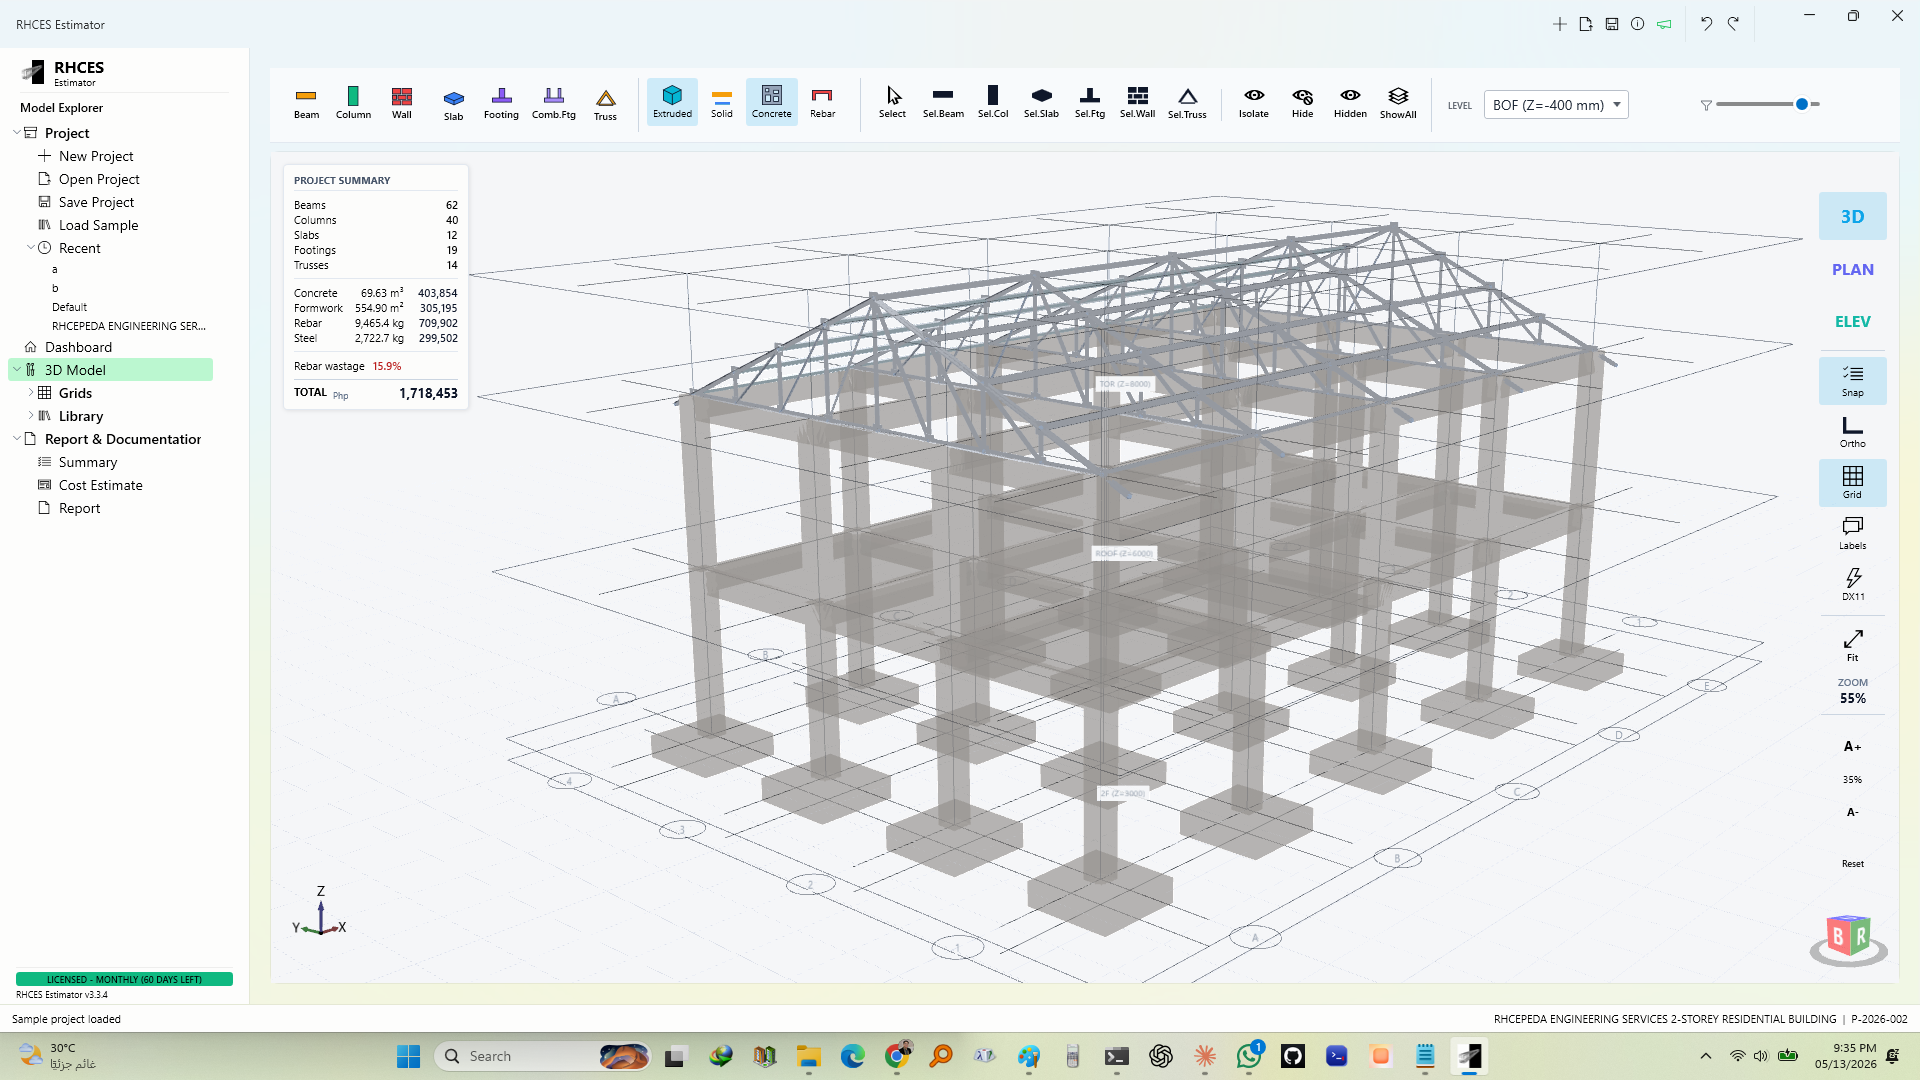Toggle Solid display mode
This screenshot has height=1080, width=1920.
click(722, 103)
